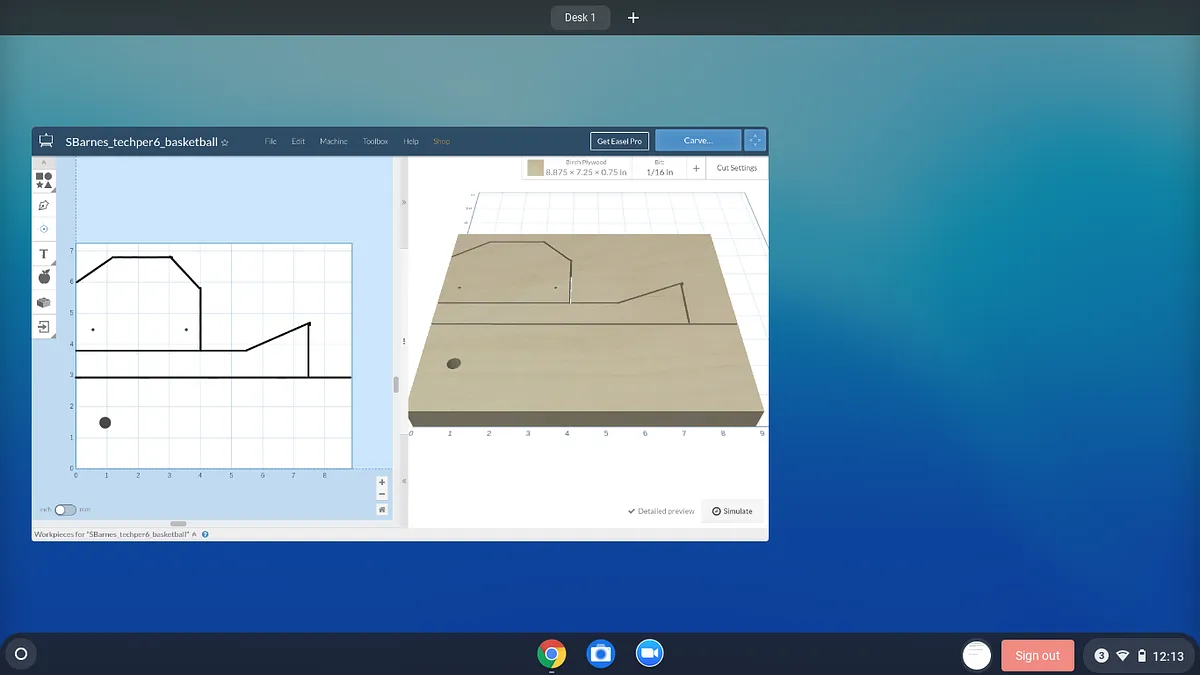The width and height of the screenshot is (1200, 675).
Task: Click the Simulate button
Action: (x=732, y=511)
